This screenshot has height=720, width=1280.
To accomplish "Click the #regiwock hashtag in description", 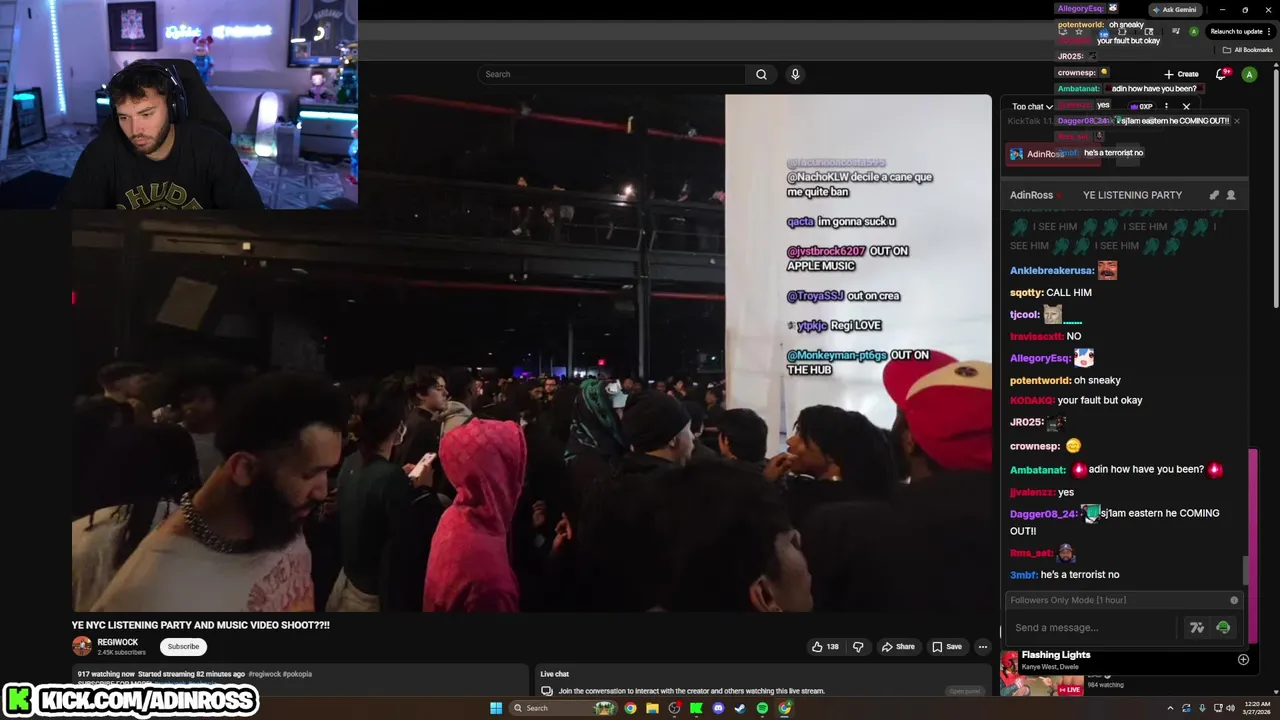I will 264,674.
